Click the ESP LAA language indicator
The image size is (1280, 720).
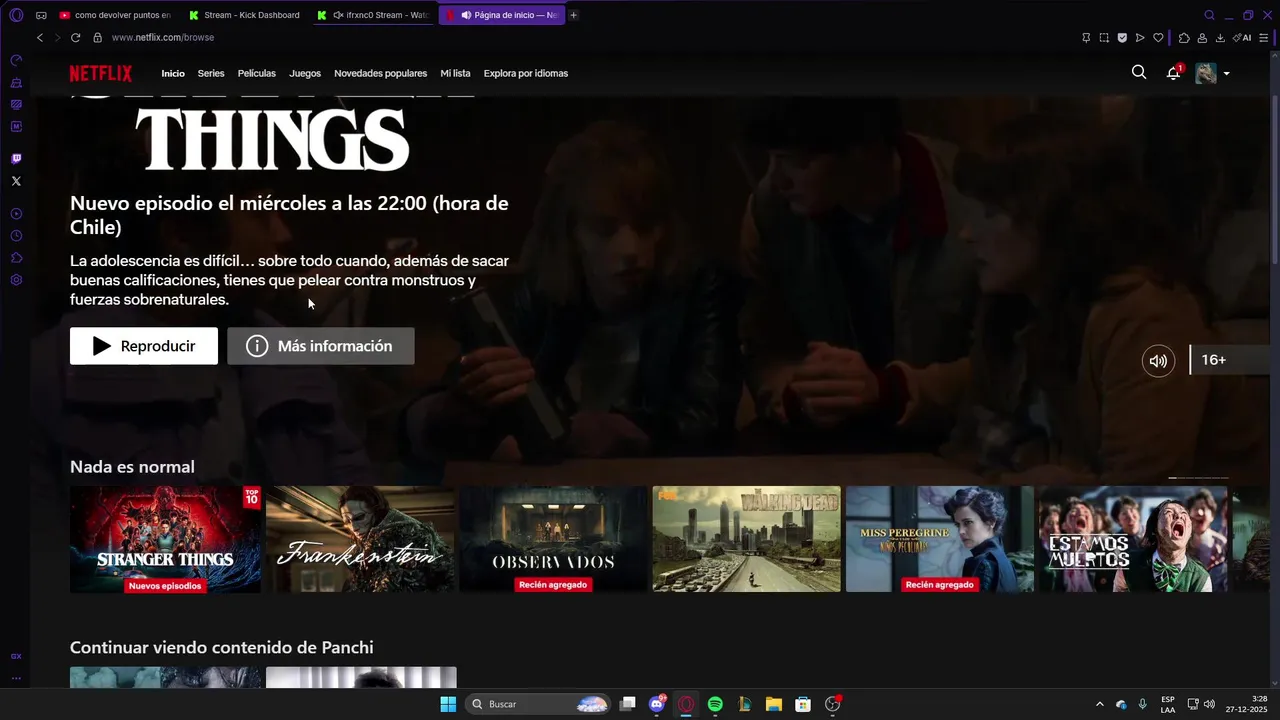(x=1168, y=704)
